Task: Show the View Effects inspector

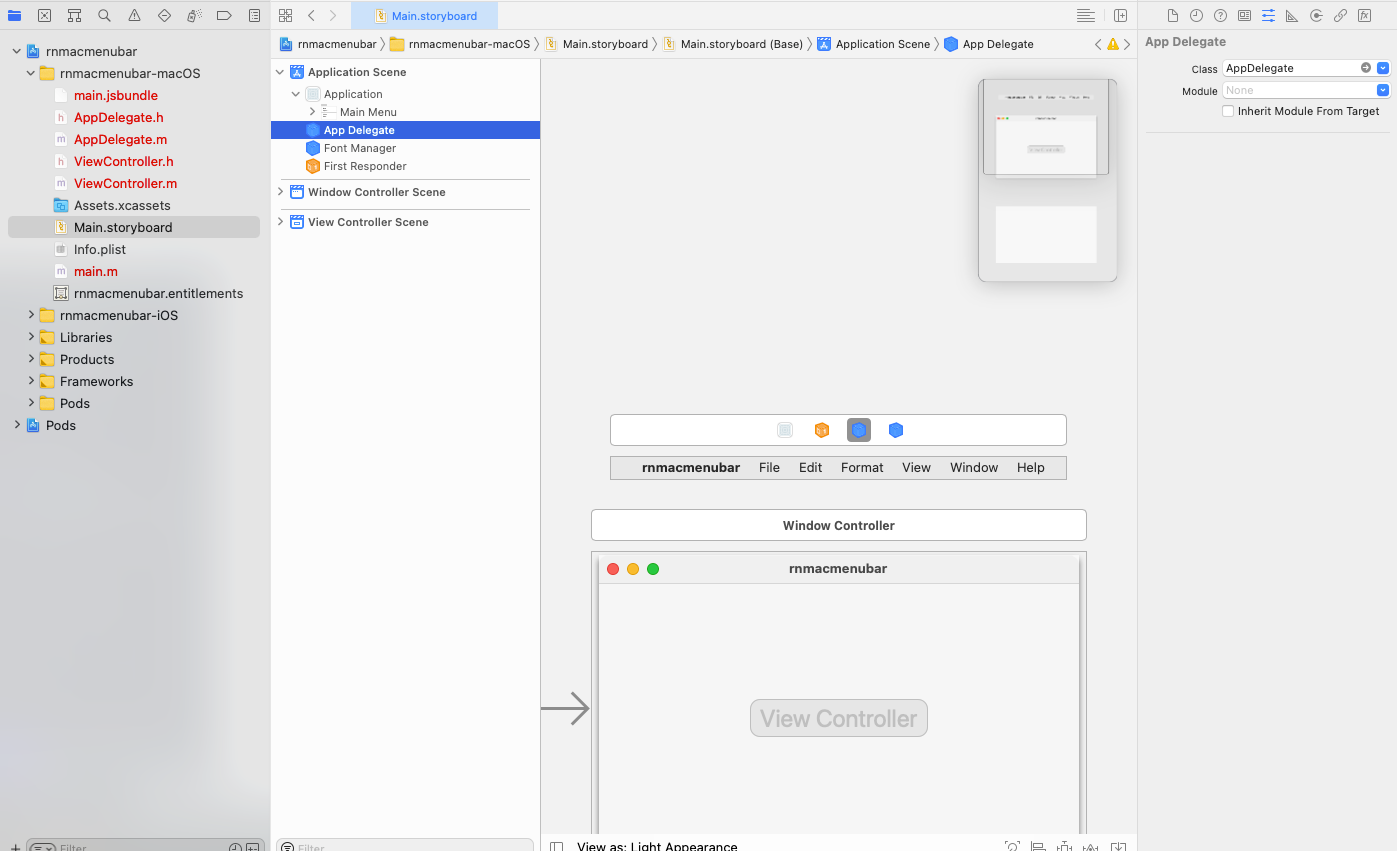Action: (1364, 16)
